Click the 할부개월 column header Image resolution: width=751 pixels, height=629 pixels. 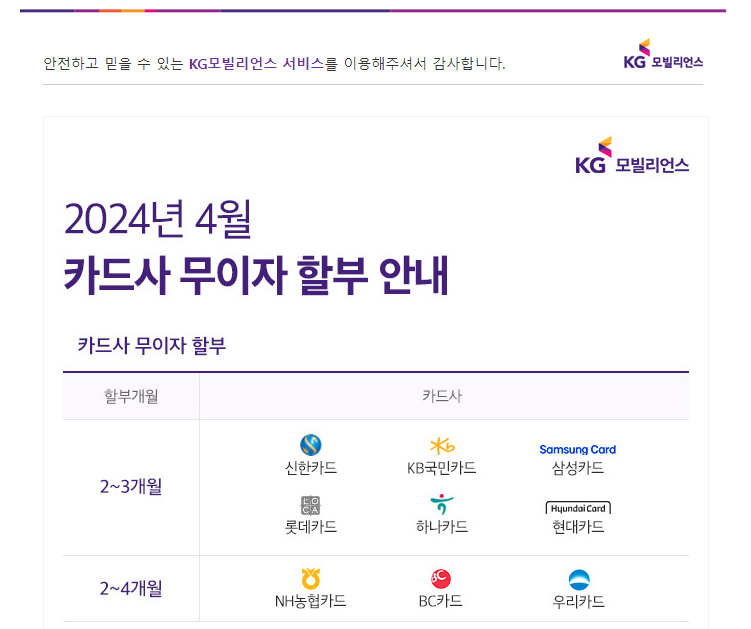coord(131,396)
